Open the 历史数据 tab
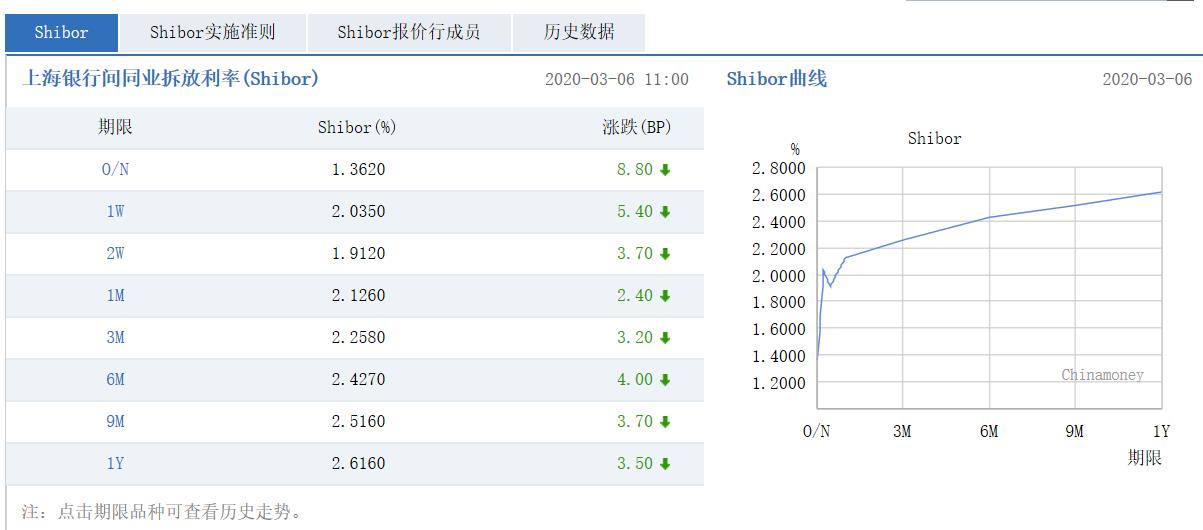The image size is (1203, 530). coord(579,33)
